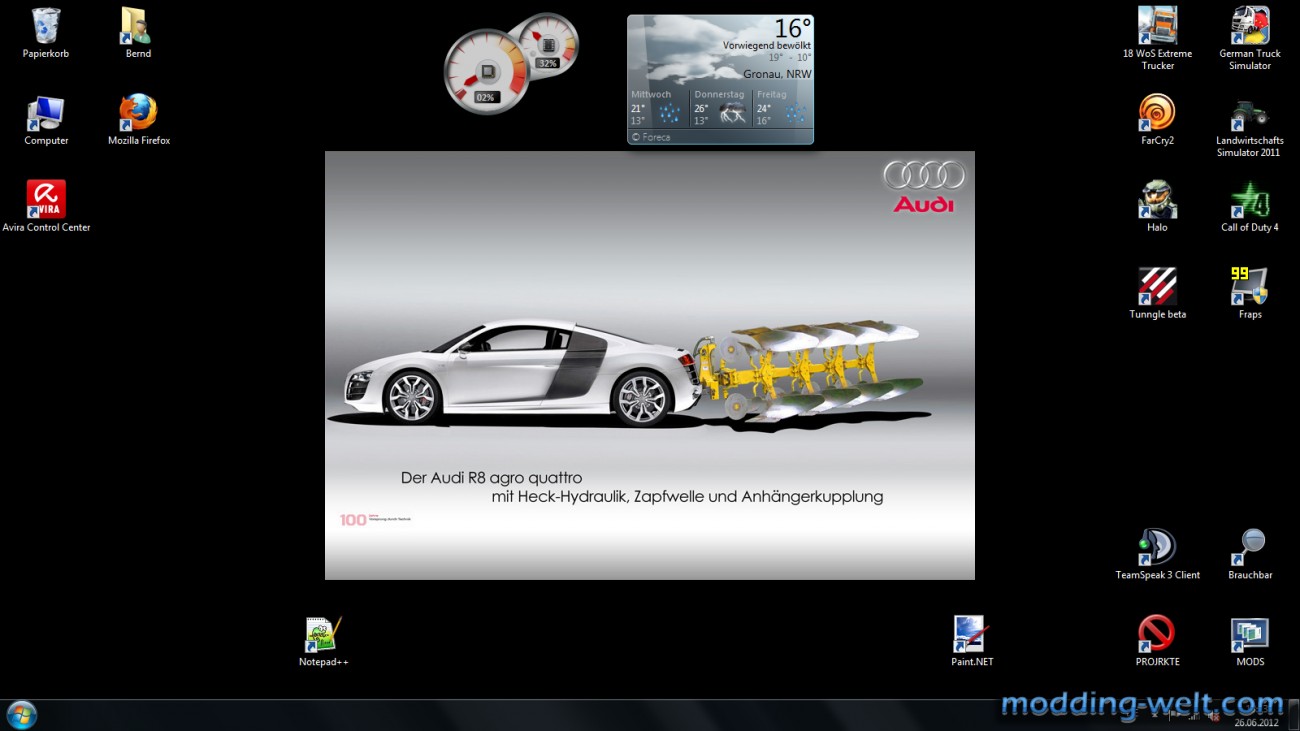Viewport: 1300px width, 731px height.
Task: Click the CPU usage gauge gadget
Action: [486, 70]
